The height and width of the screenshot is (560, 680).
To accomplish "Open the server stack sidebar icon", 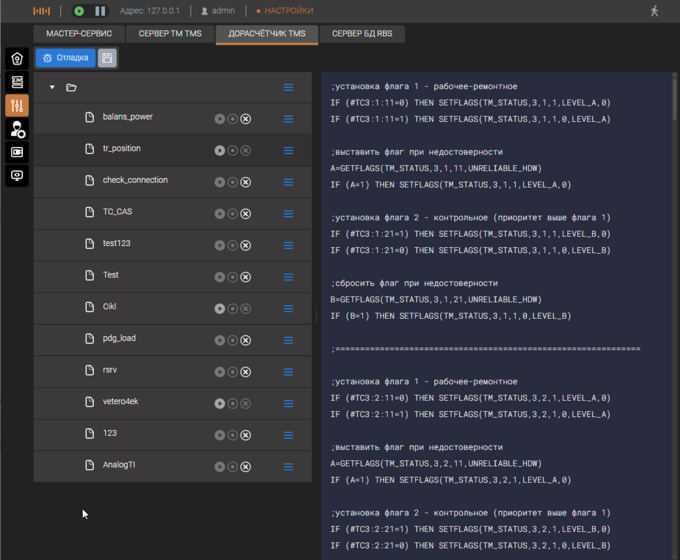I will (x=17, y=82).
